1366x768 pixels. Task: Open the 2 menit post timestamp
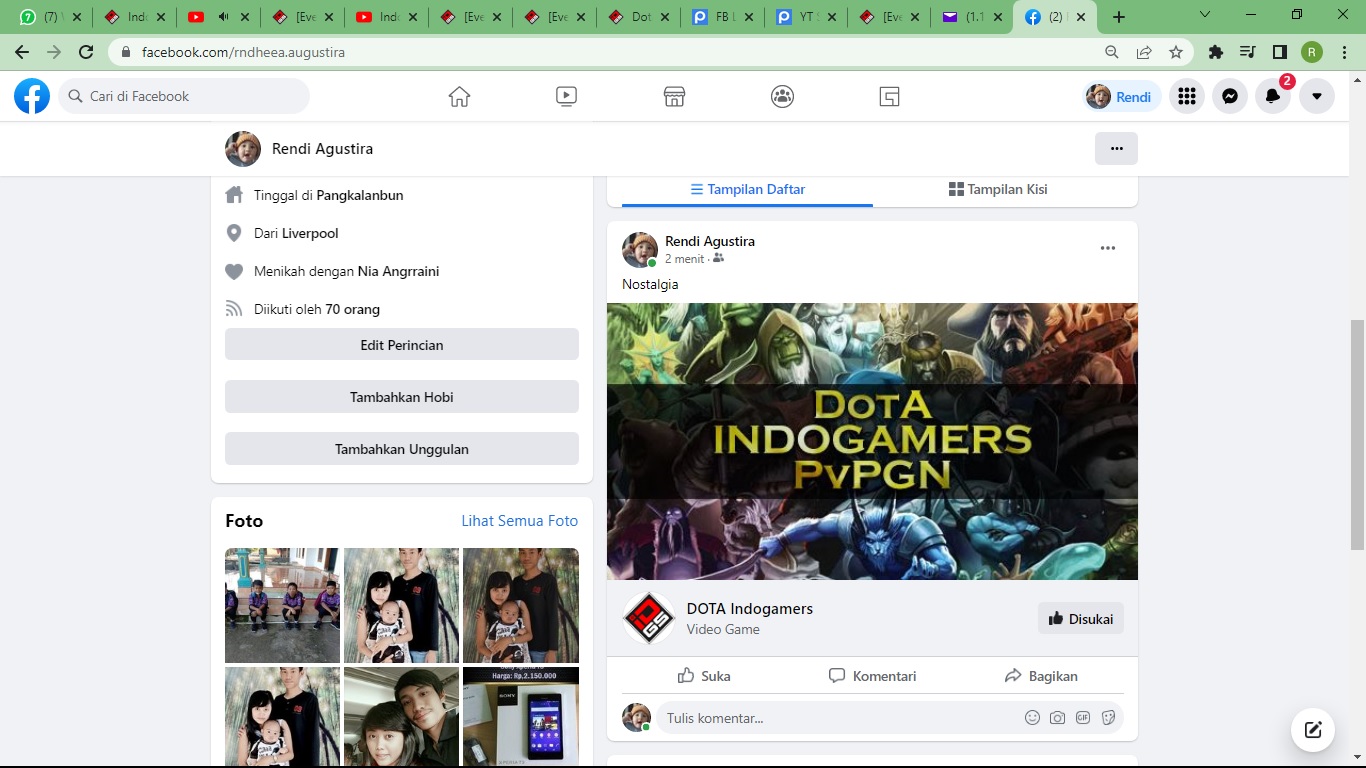point(685,259)
